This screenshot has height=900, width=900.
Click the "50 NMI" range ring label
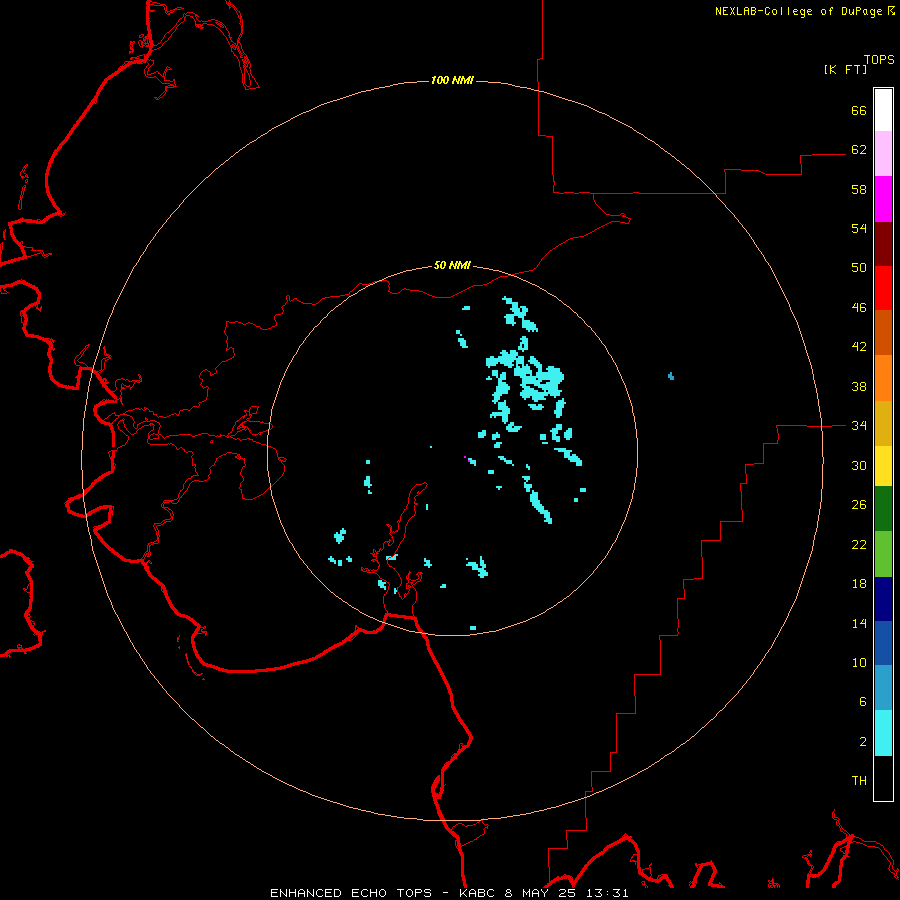(452, 265)
